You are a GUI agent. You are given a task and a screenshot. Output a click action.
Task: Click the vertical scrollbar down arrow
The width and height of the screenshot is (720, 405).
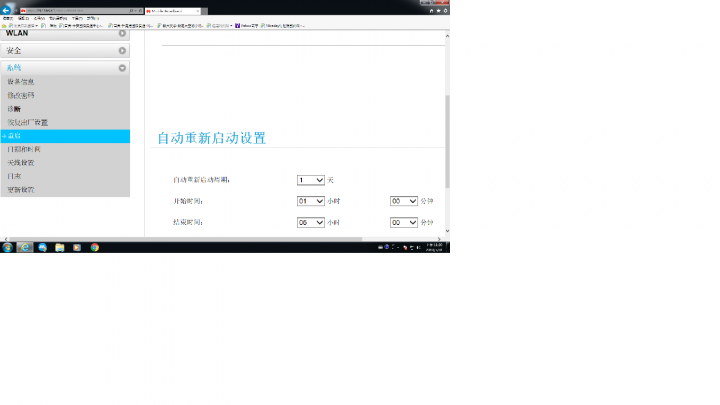(447, 231)
